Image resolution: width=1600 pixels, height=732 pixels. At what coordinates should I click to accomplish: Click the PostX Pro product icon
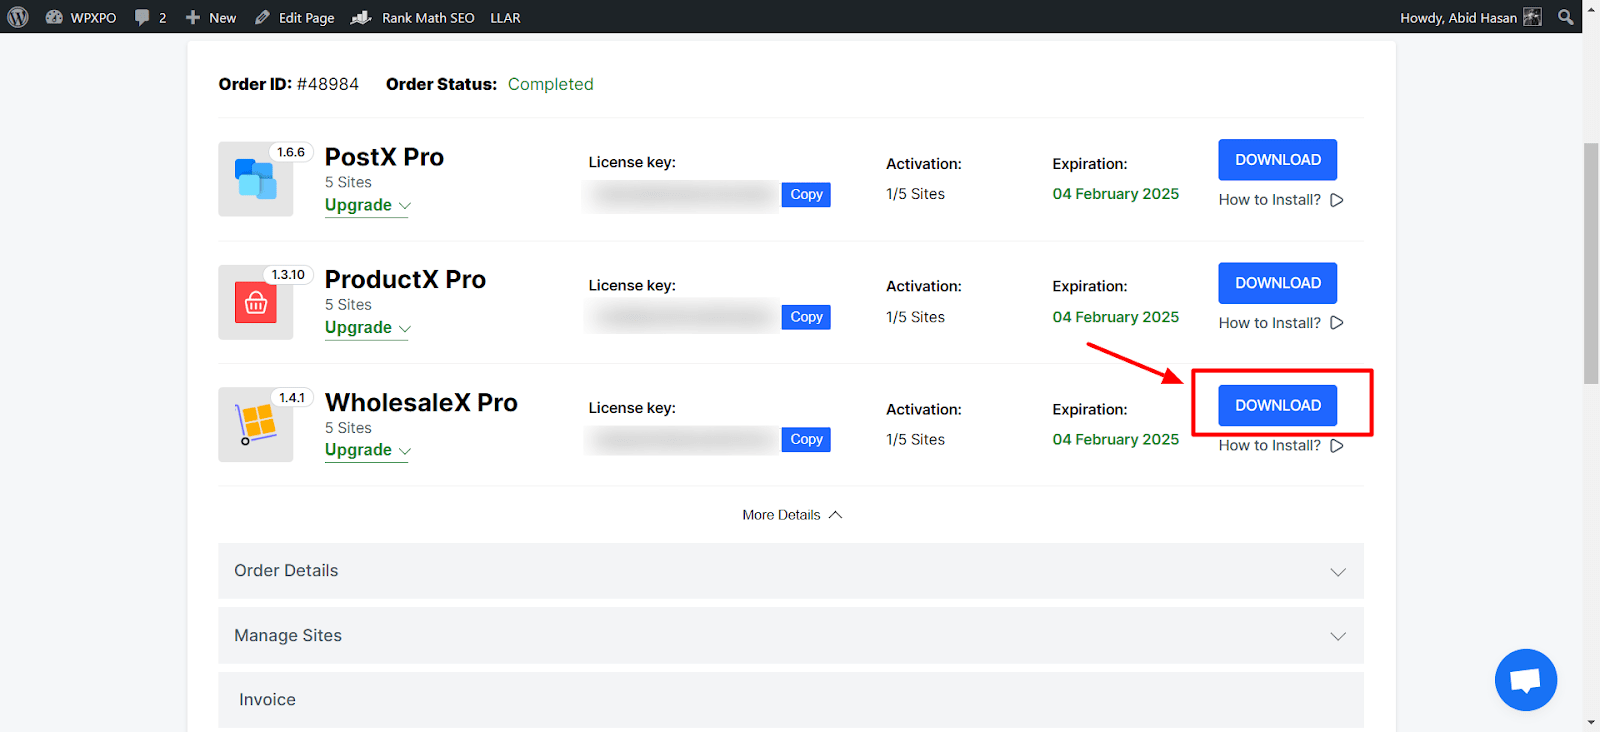(256, 179)
